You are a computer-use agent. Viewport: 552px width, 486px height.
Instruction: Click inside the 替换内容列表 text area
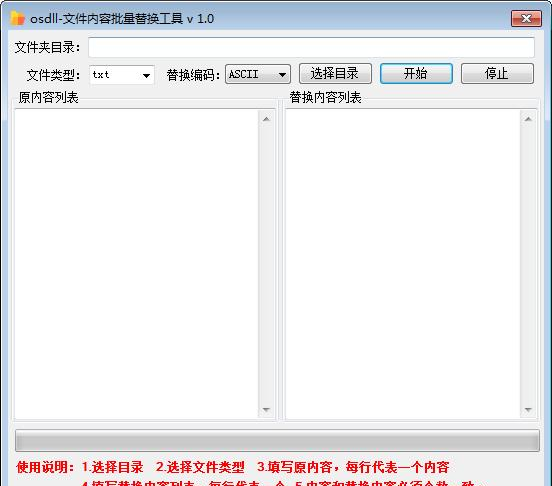pos(403,264)
